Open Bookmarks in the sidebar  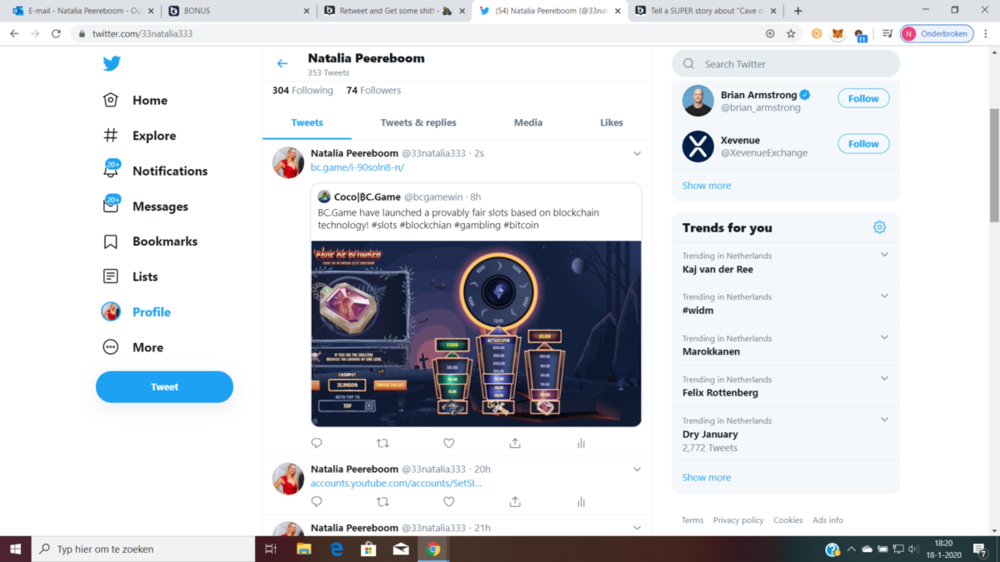(164, 241)
